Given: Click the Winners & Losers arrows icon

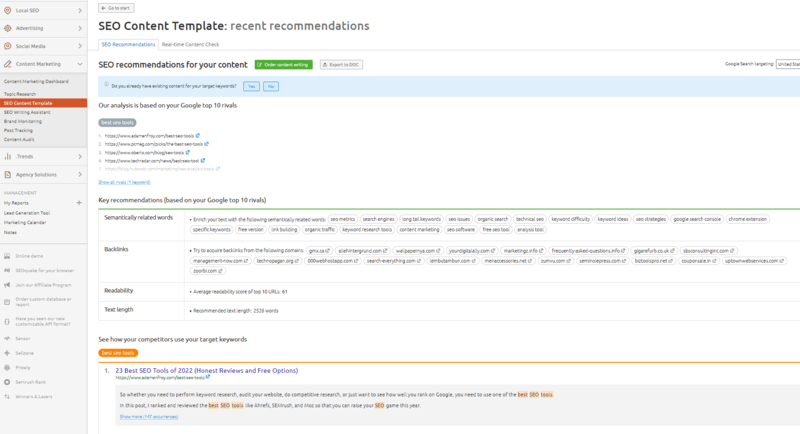Looking at the screenshot, I should pos(7,395).
